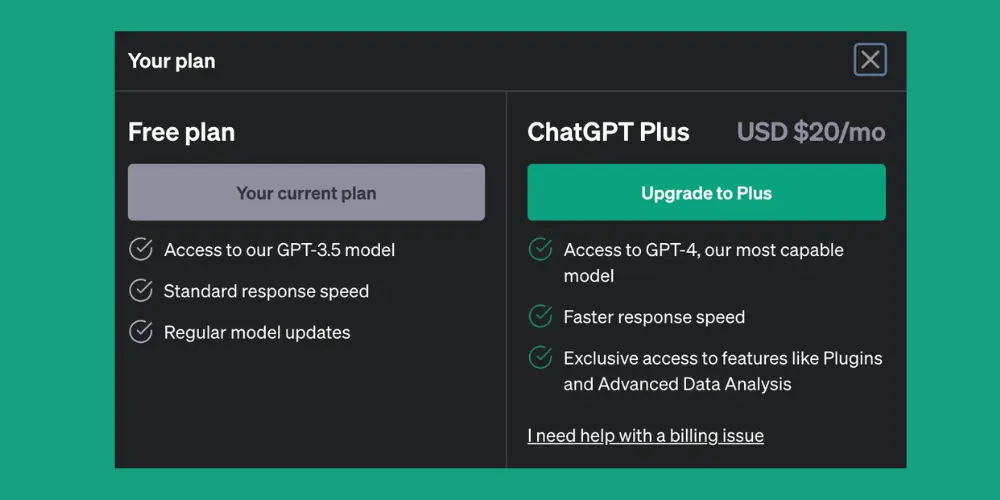
Task: Click the checkmark icon next to Standard response speed
Action: (x=141, y=291)
